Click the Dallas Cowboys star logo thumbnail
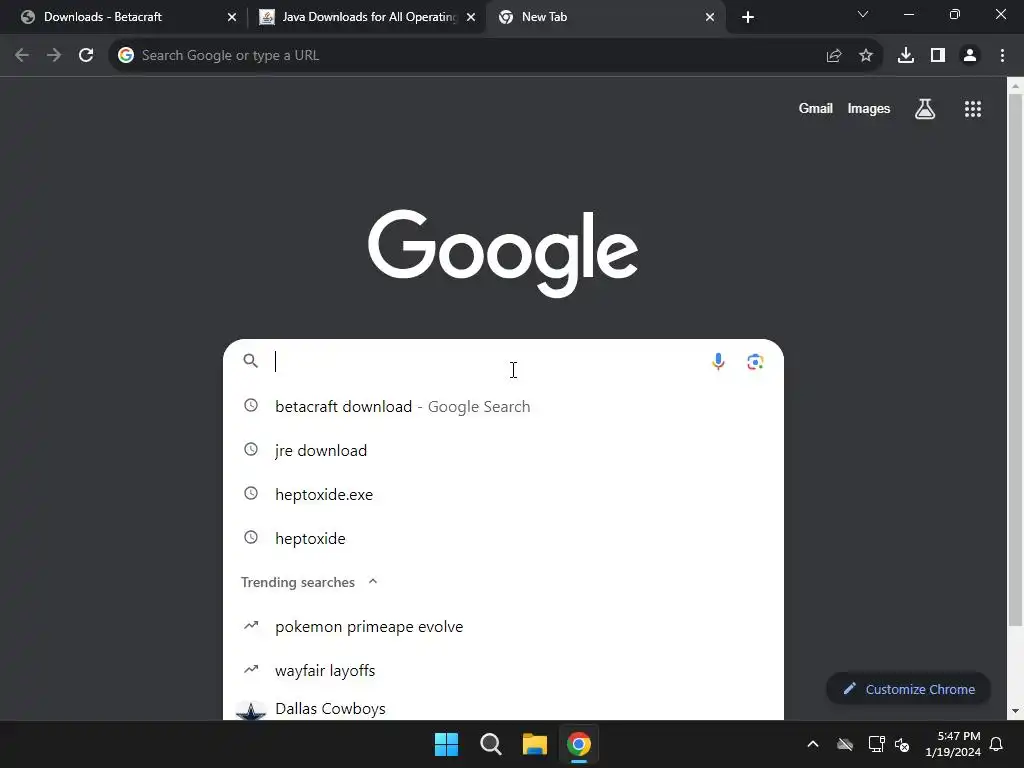The width and height of the screenshot is (1024, 768). point(251,710)
